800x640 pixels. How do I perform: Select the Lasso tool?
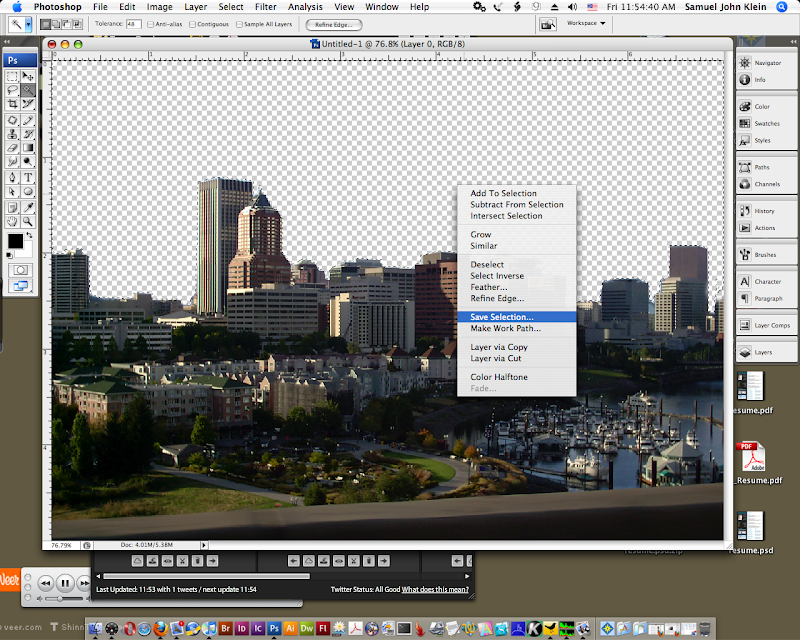point(12,90)
